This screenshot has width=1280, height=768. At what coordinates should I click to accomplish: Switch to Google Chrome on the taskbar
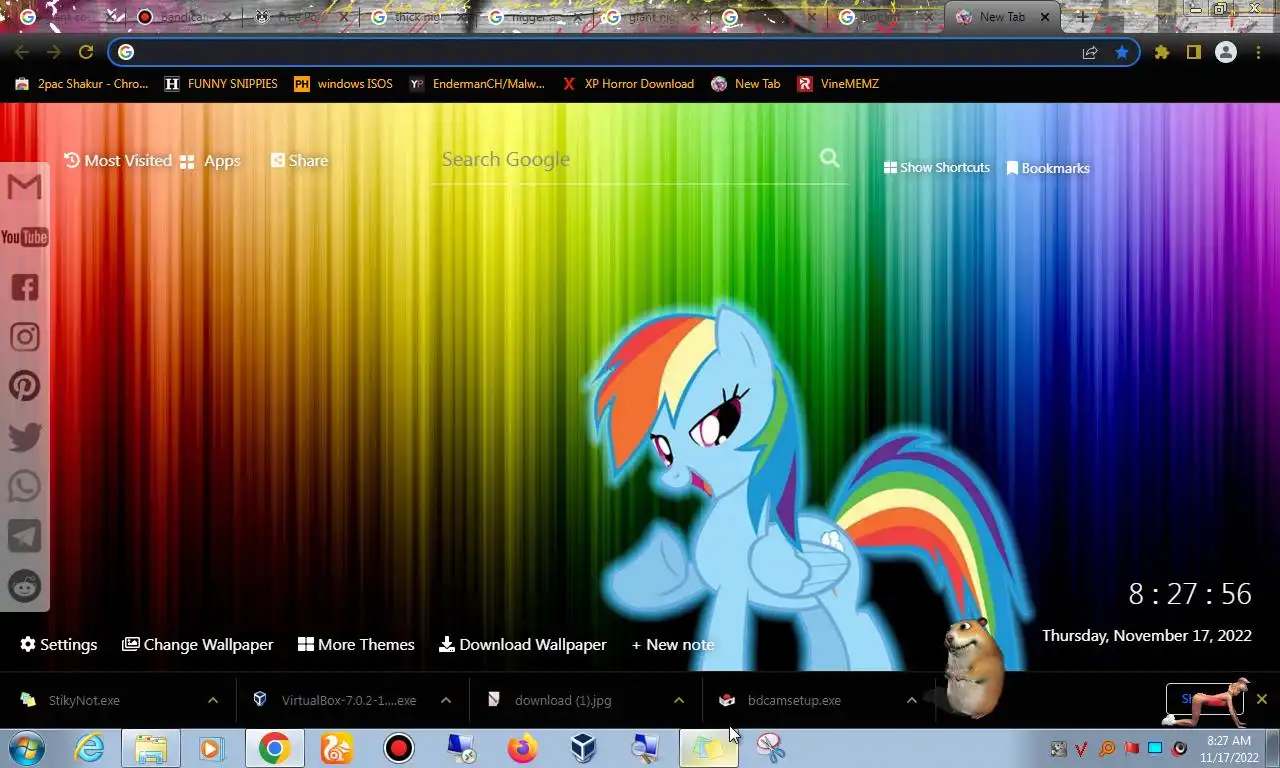point(275,748)
